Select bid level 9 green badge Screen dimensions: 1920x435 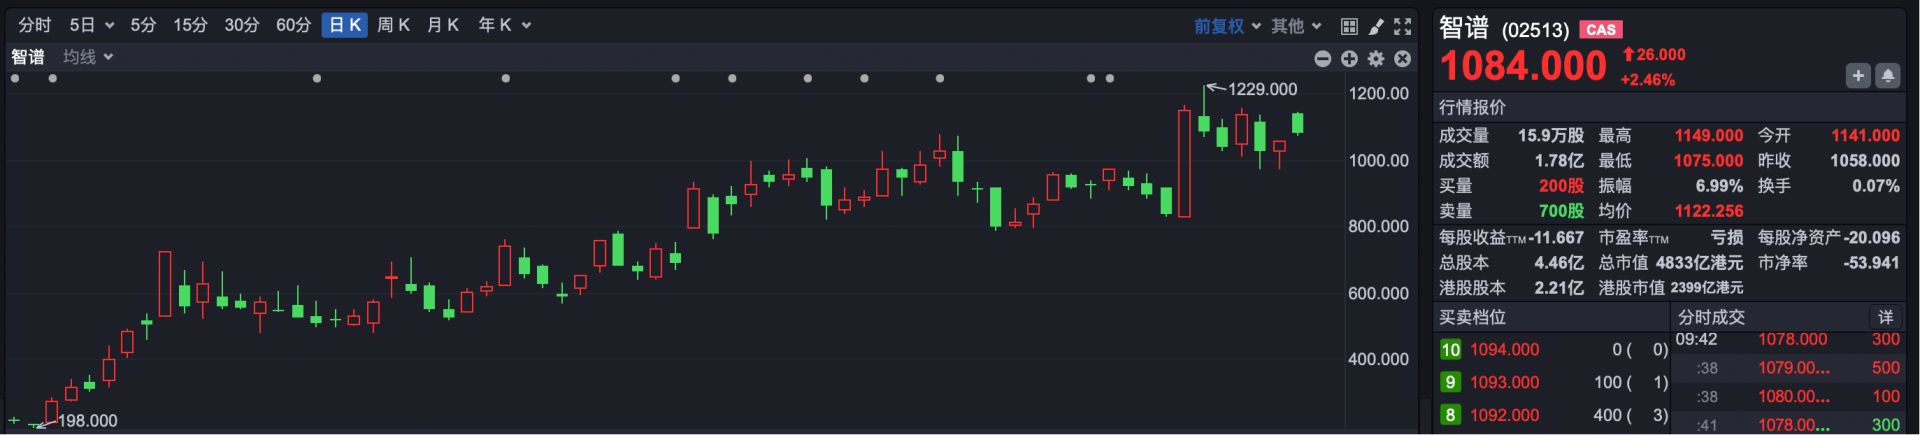click(x=1450, y=382)
